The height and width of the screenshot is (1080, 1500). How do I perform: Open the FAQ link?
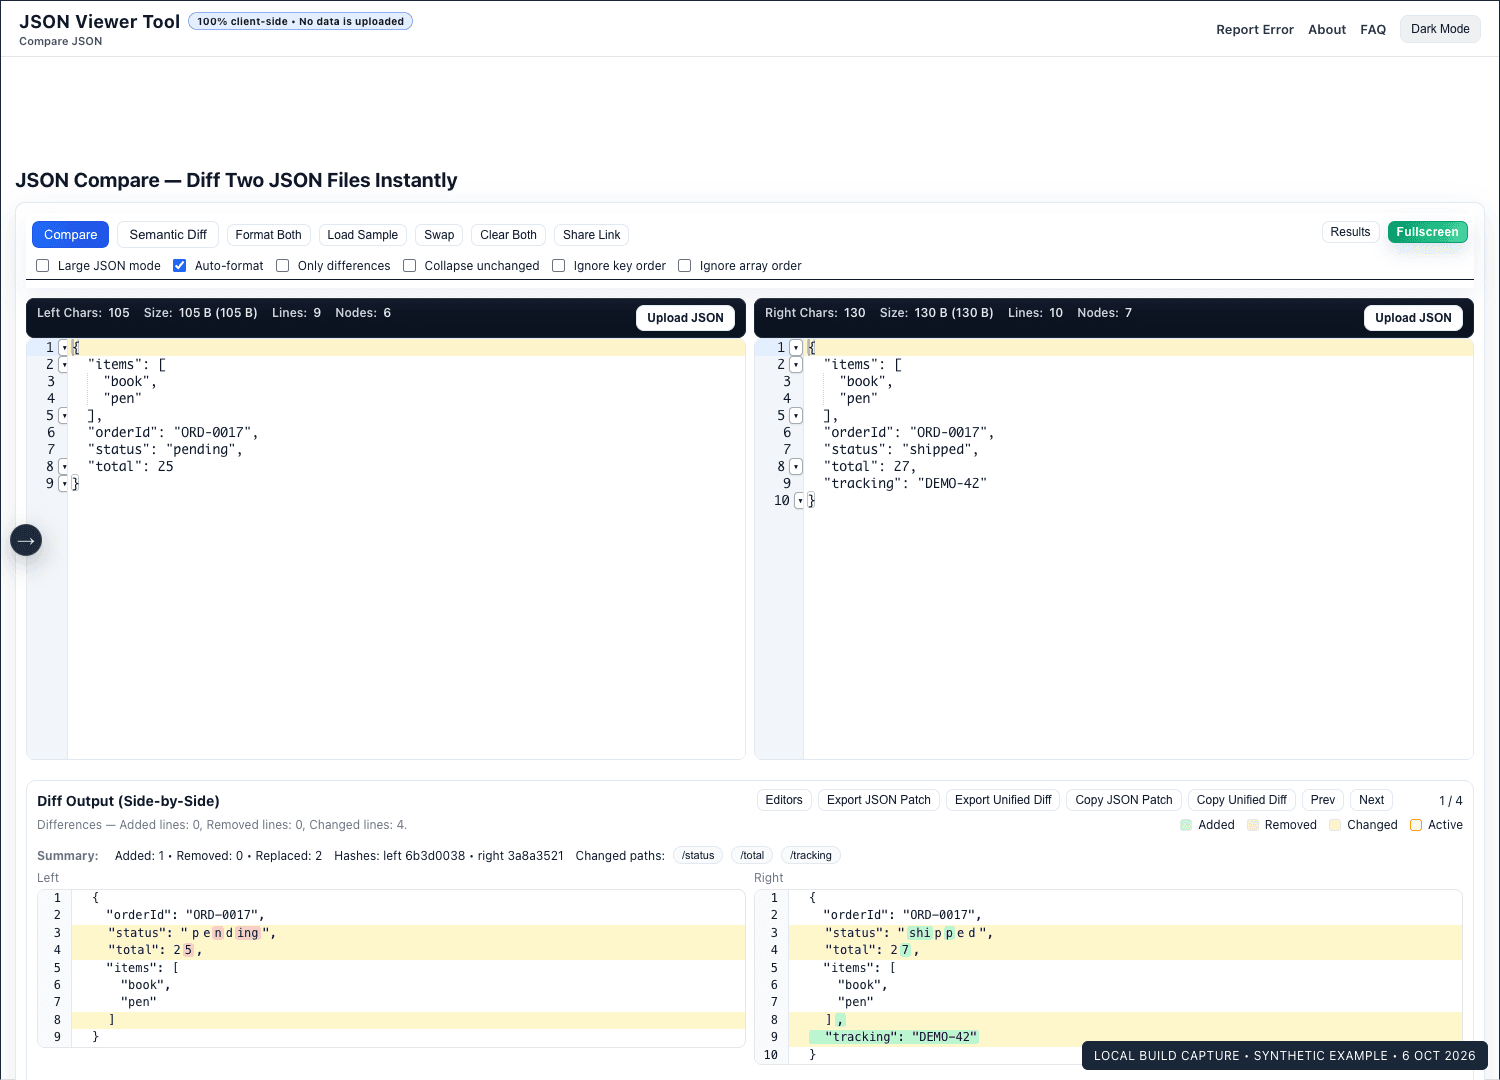1373,30
